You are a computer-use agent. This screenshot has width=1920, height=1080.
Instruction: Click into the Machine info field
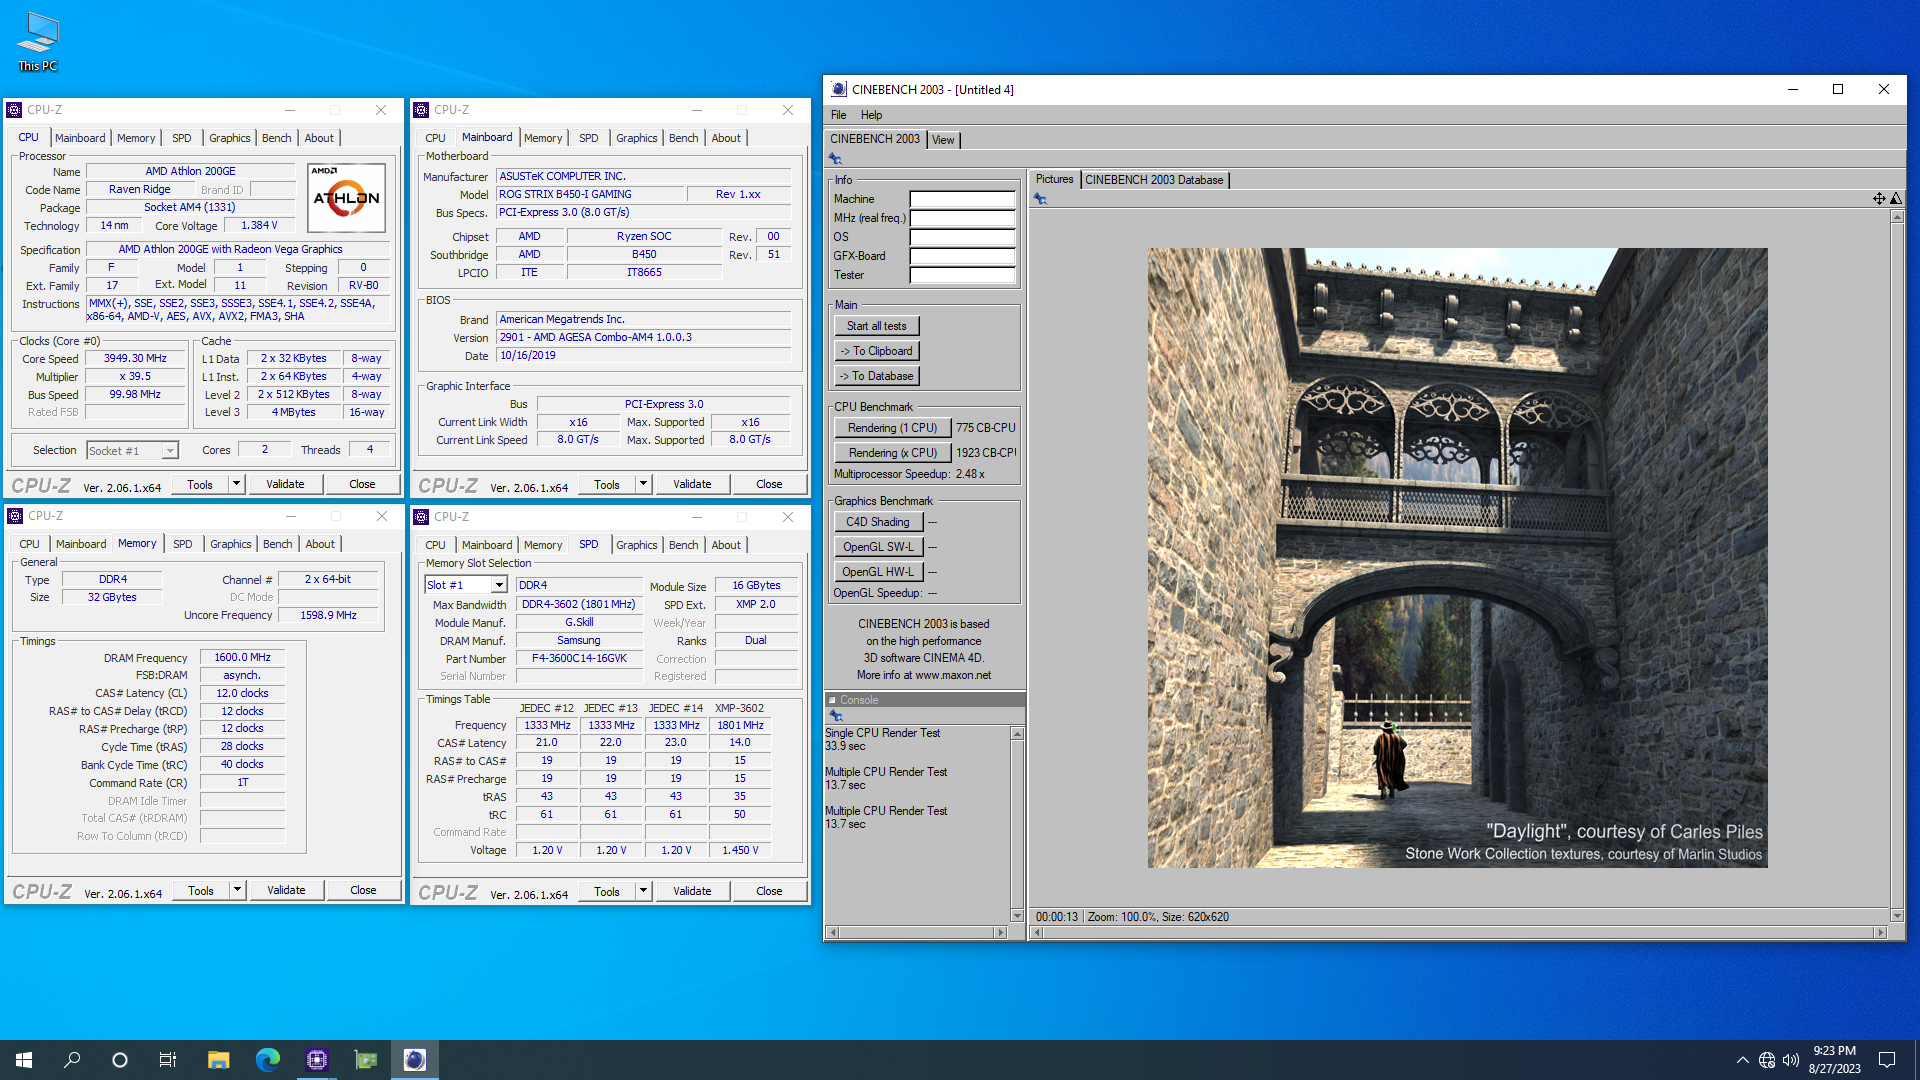tap(962, 199)
